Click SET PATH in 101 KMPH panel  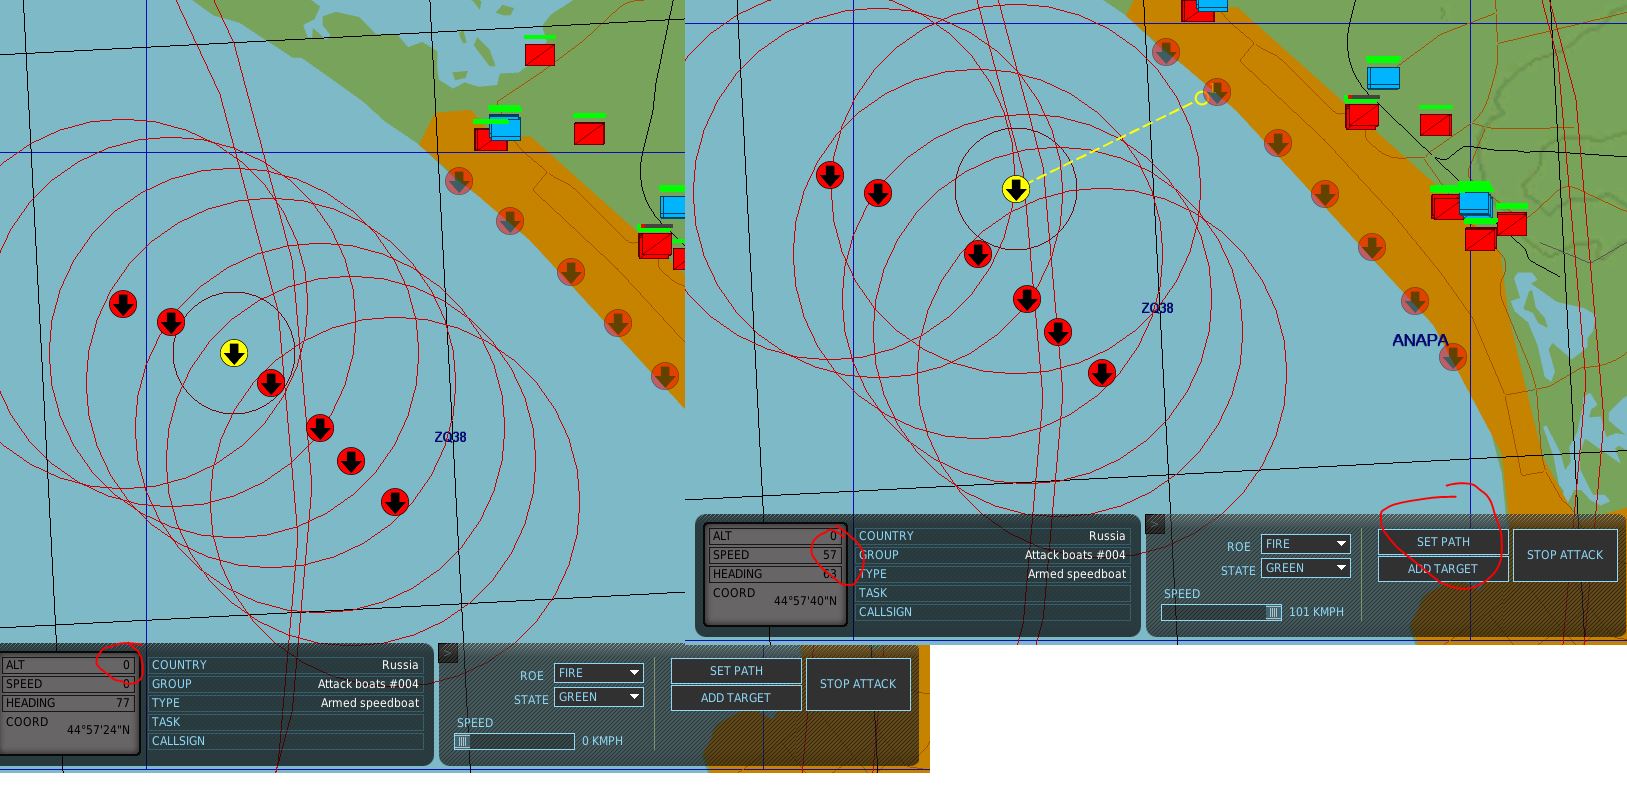coord(1443,542)
